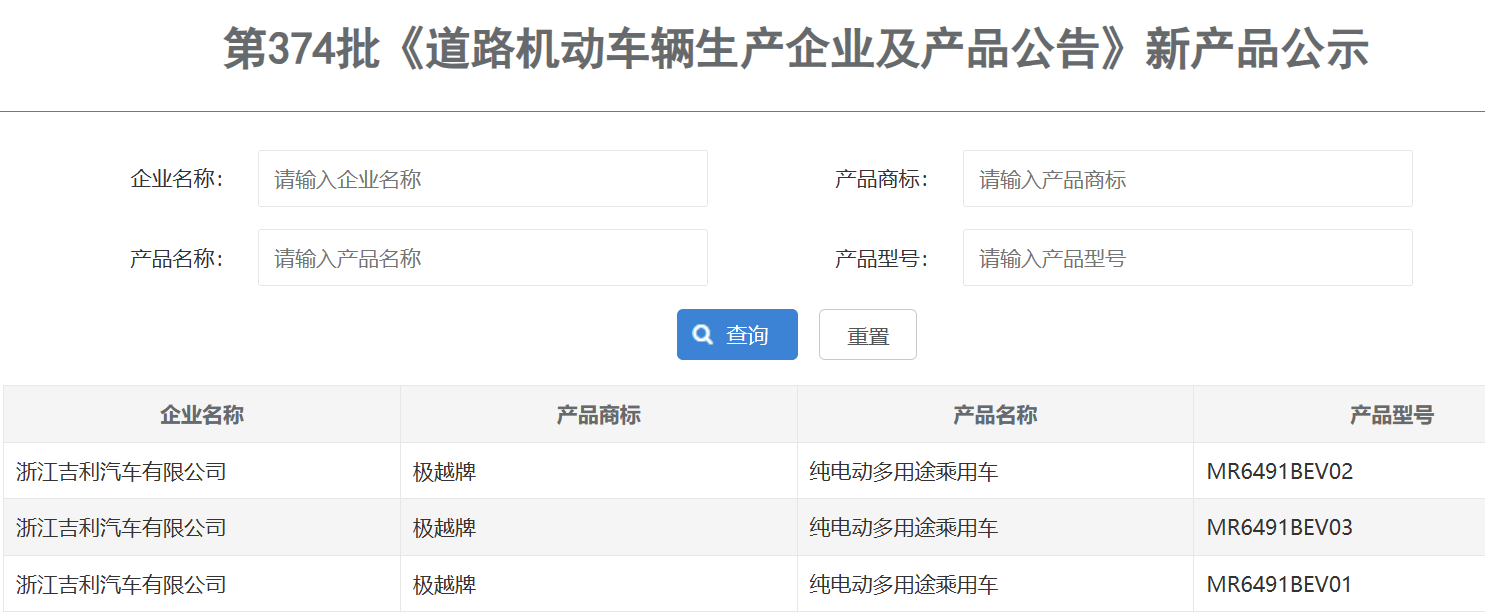
Task: Select the 产品名称 search input
Action: pos(482,258)
